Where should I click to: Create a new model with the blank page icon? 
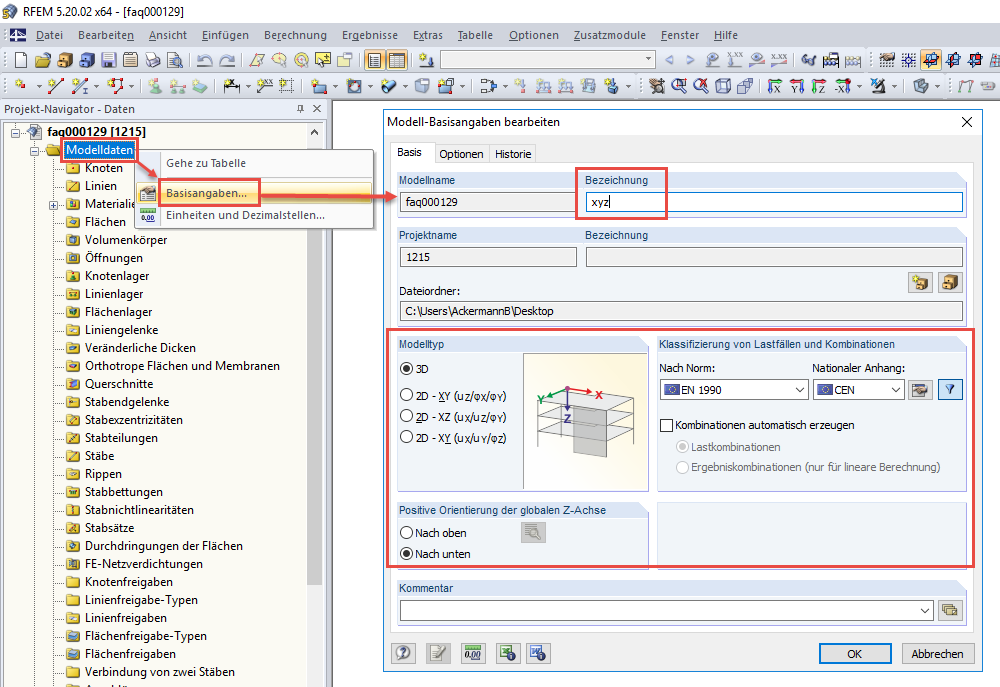[20, 60]
